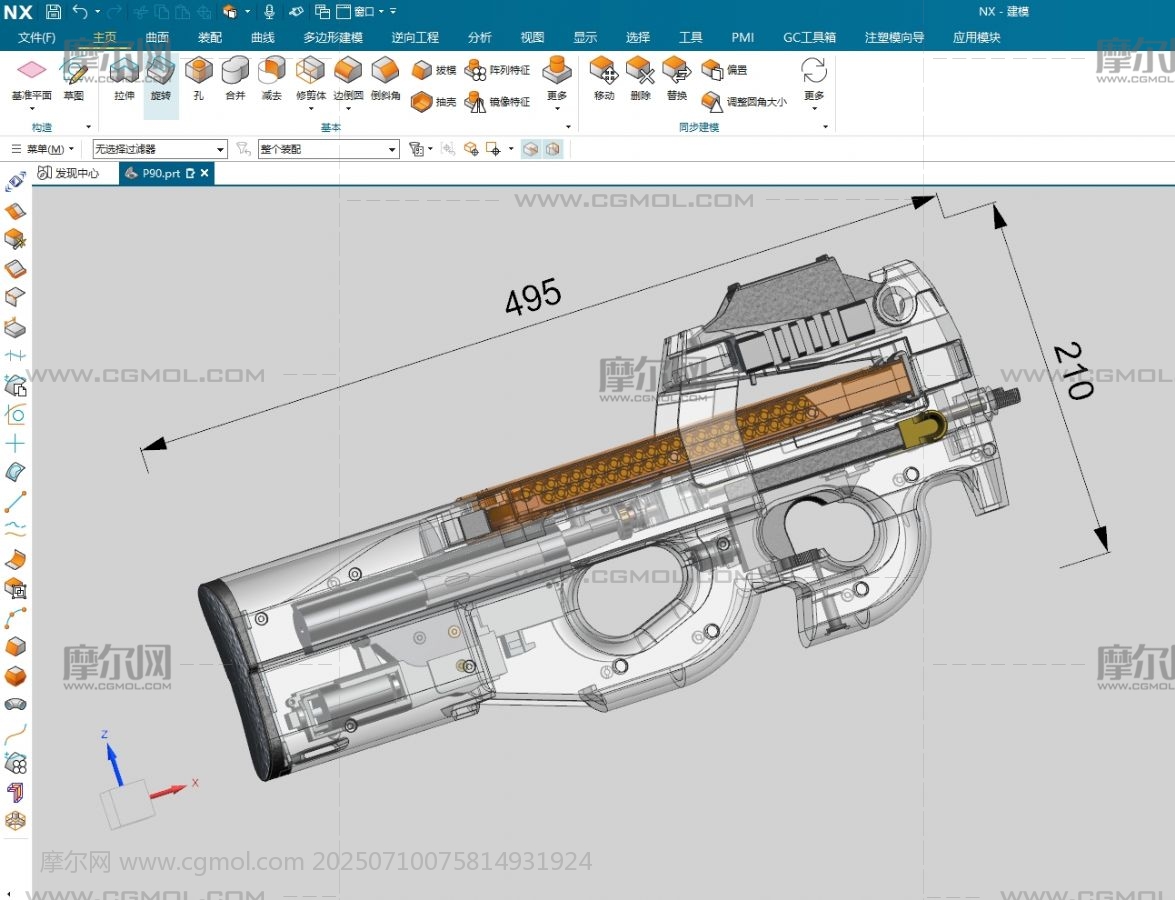Close the P90.prt document tab
This screenshot has height=900, width=1175.
point(205,173)
